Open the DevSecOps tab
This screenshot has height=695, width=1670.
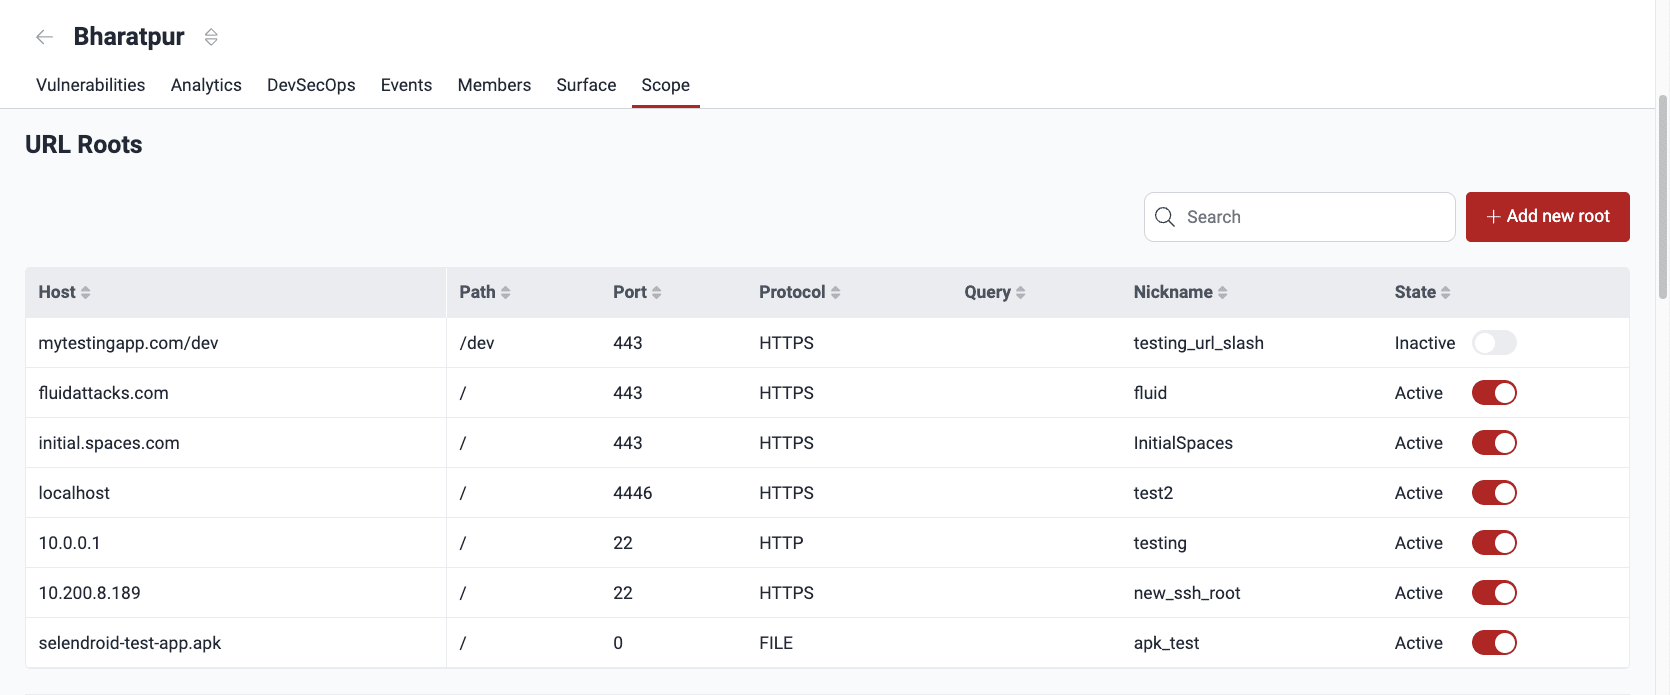pos(311,85)
